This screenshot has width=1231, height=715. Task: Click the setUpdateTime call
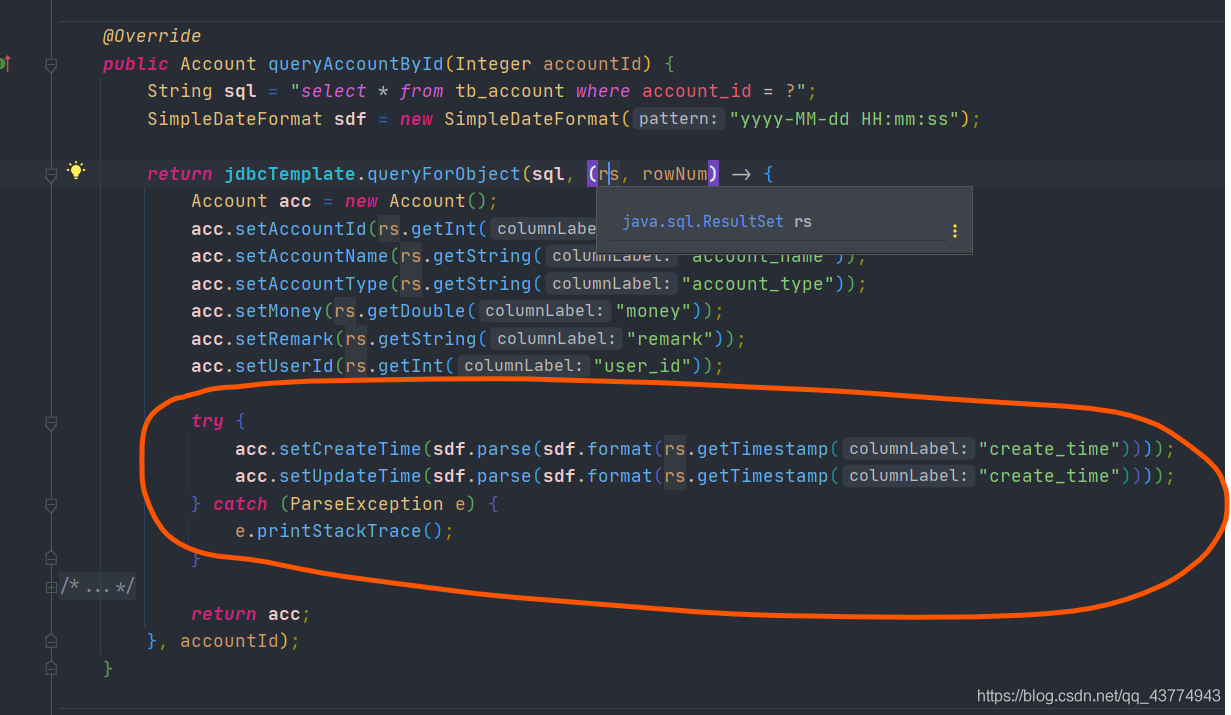point(350,476)
